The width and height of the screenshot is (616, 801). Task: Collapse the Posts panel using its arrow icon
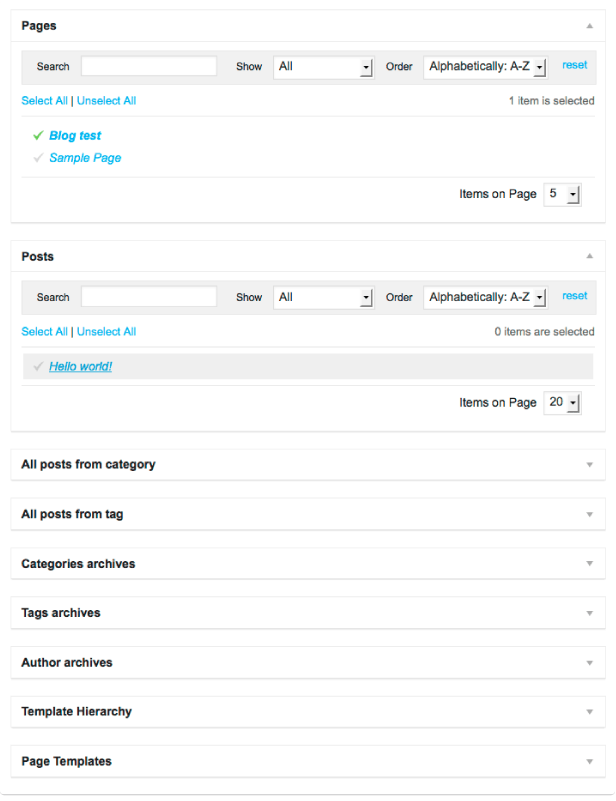click(x=589, y=256)
